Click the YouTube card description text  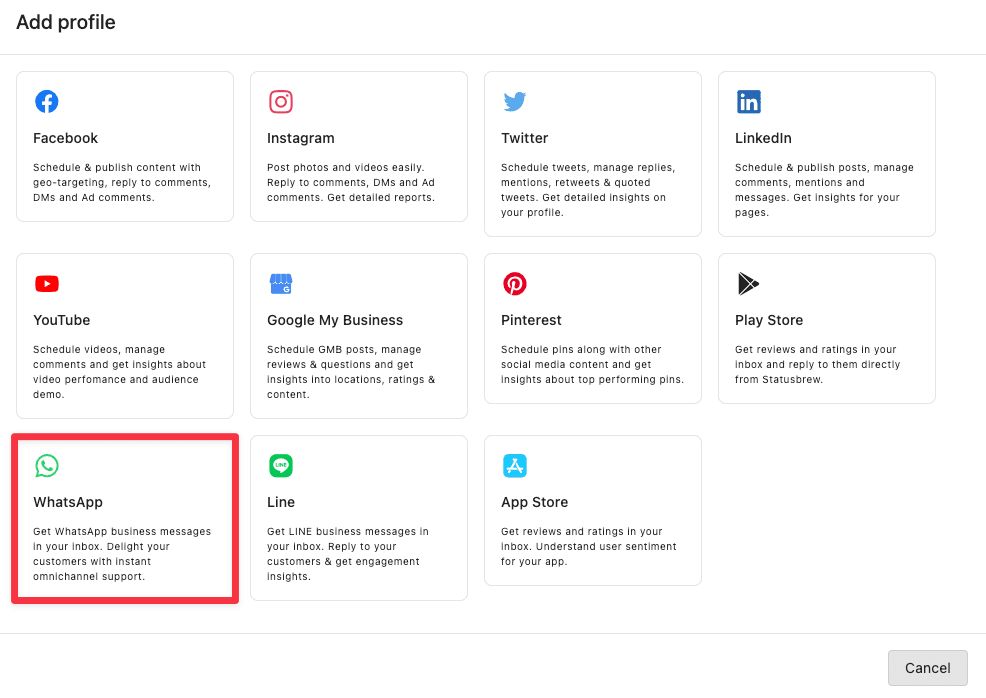click(x=119, y=372)
